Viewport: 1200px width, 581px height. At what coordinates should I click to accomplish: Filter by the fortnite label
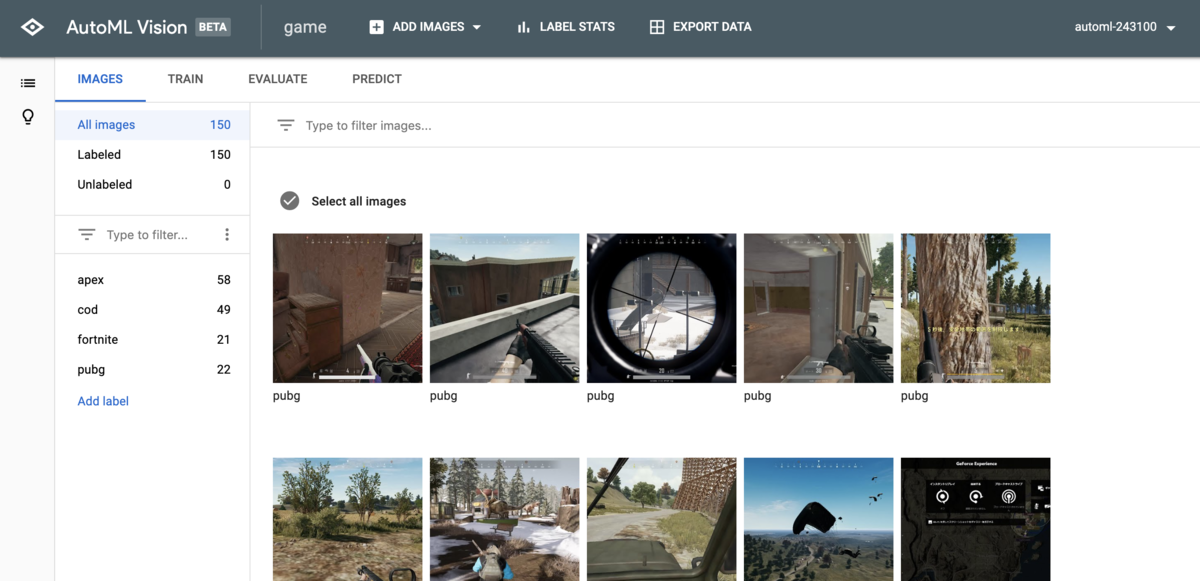point(152,340)
